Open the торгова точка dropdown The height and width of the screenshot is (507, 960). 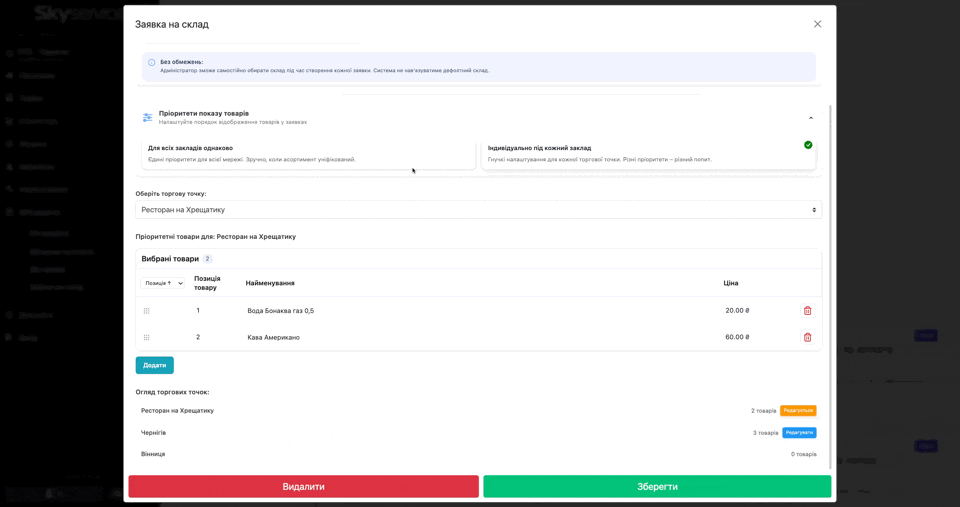[x=478, y=210]
